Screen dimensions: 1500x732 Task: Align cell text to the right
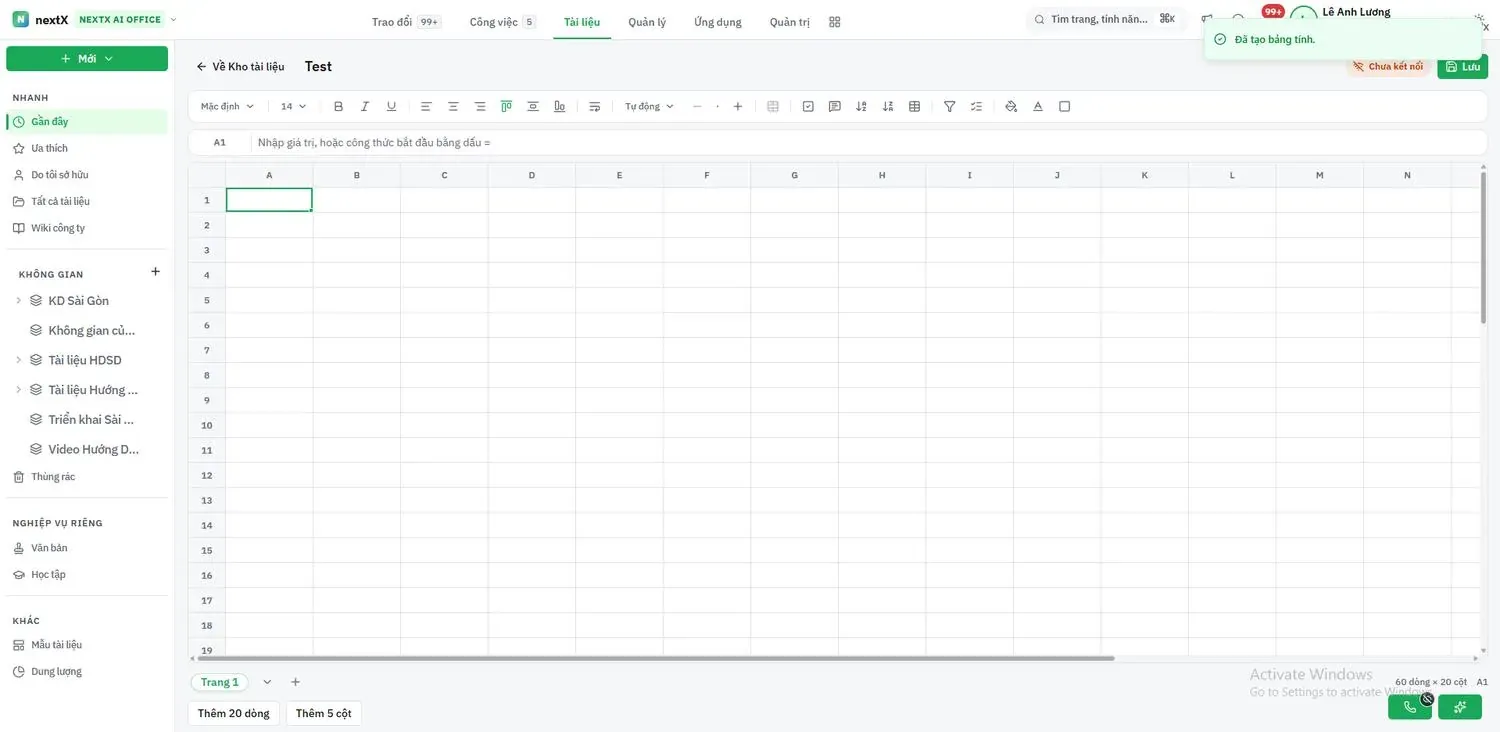coord(480,106)
